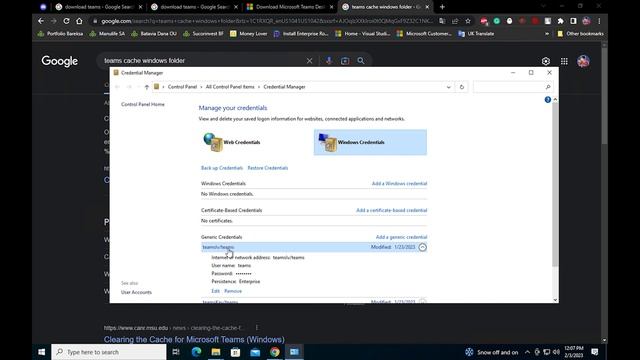Click taskbar Type here to search box
The image size is (640, 360).
pyautogui.click(x=109, y=352)
